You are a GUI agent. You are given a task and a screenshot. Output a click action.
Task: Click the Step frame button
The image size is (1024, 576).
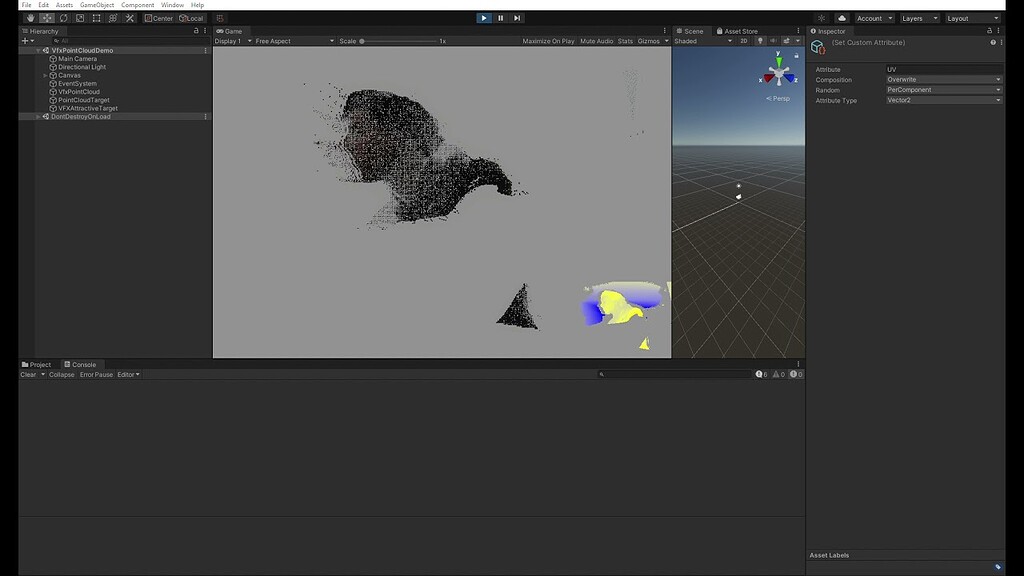click(x=517, y=17)
